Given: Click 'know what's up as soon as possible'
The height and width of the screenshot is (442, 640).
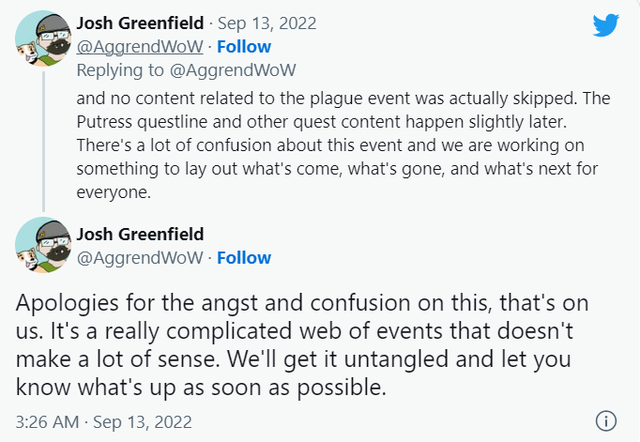Looking at the screenshot, I should pyautogui.click(x=200, y=387).
